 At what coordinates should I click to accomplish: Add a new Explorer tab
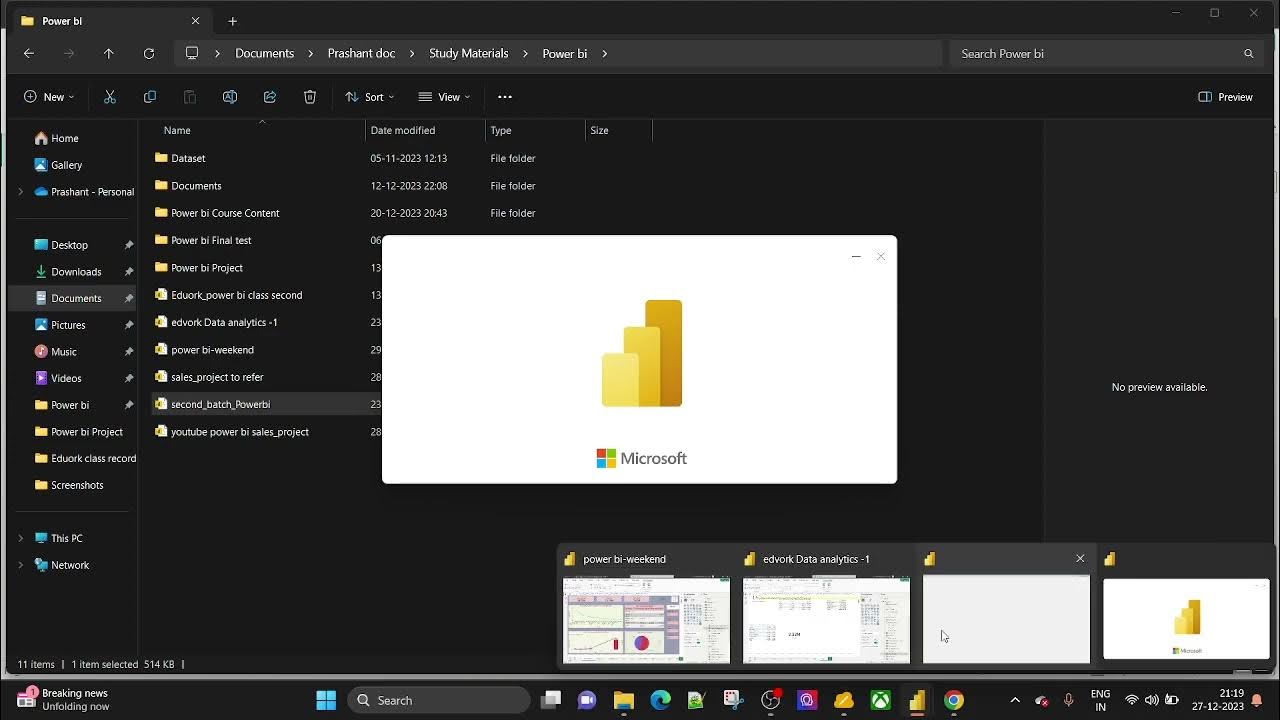232,21
